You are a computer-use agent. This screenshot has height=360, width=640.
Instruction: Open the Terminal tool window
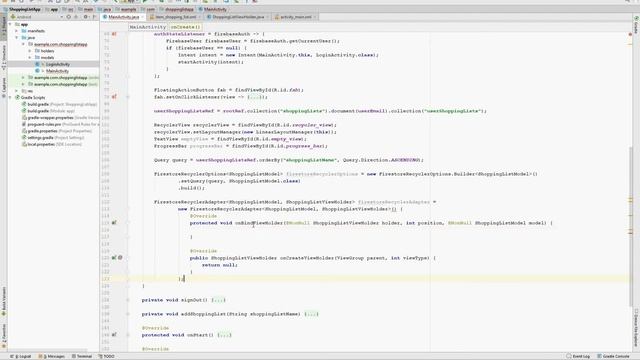coord(82,356)
